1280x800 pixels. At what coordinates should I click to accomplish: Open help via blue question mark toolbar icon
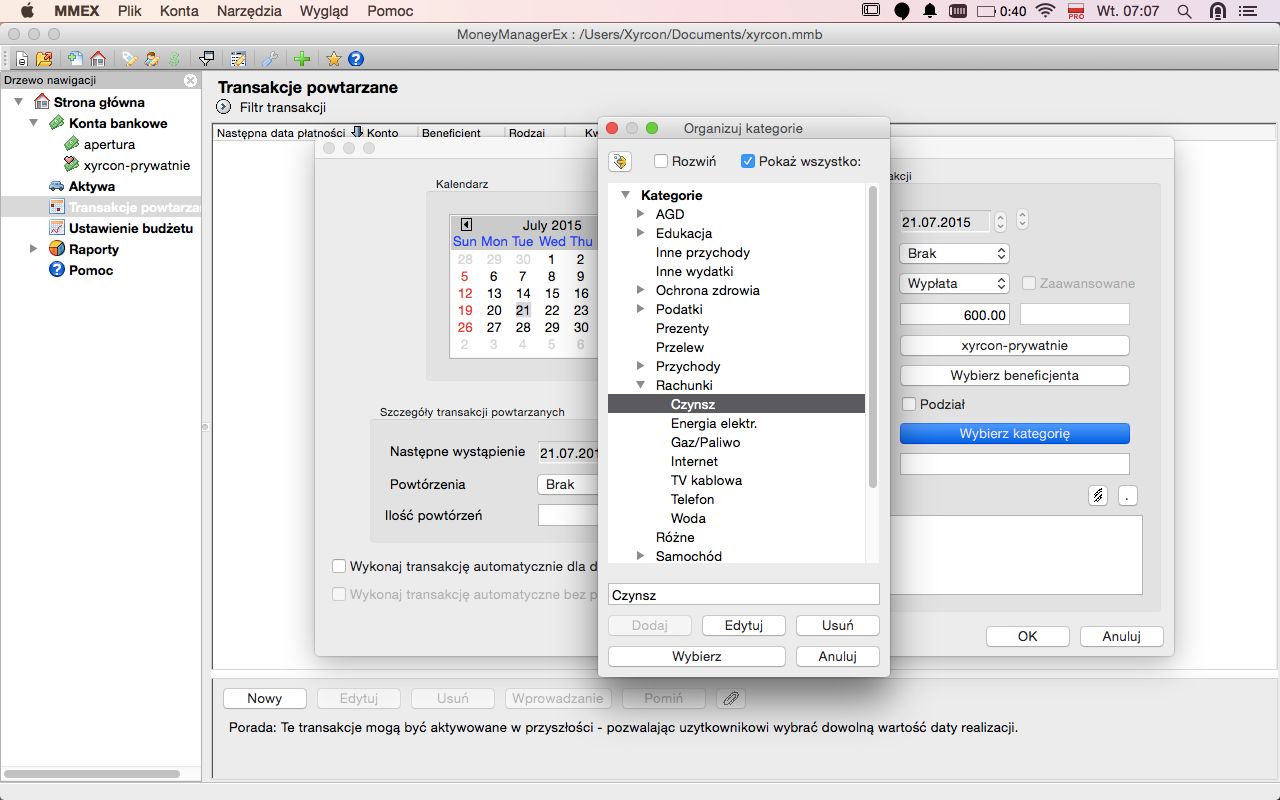click(x=355, y=59)
